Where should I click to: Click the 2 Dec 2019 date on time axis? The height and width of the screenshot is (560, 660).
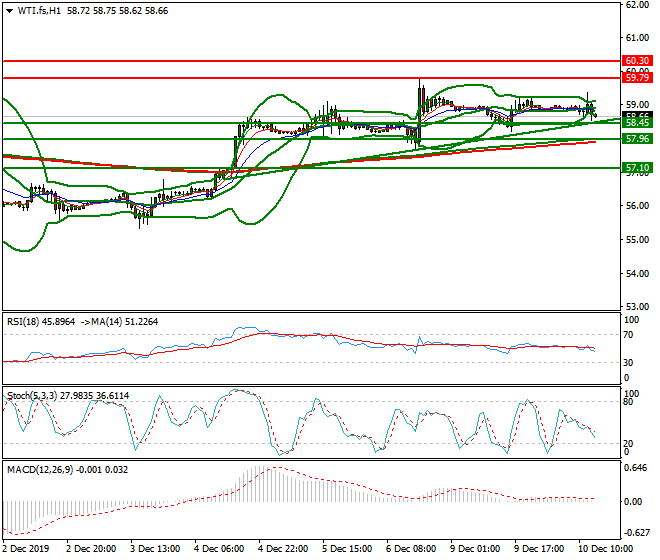27,548
